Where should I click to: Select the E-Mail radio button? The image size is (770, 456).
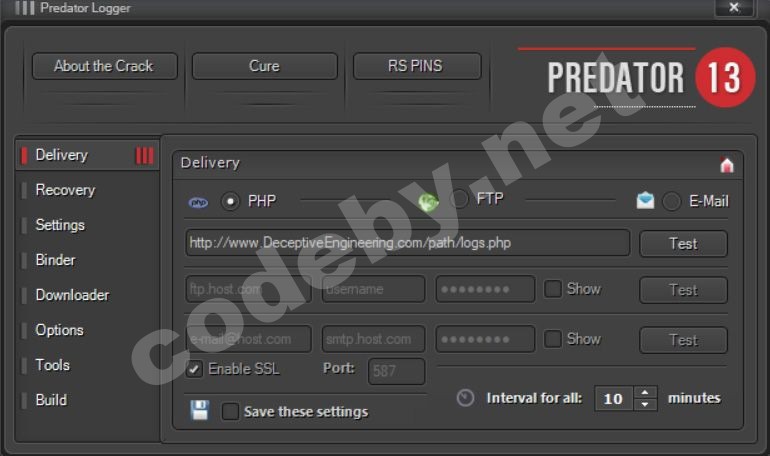(671, 201)
